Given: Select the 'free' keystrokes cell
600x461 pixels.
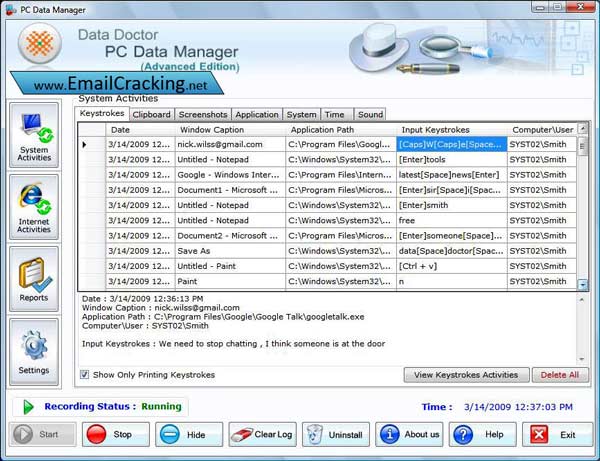Looking at the screenshot, I should 452,220.
